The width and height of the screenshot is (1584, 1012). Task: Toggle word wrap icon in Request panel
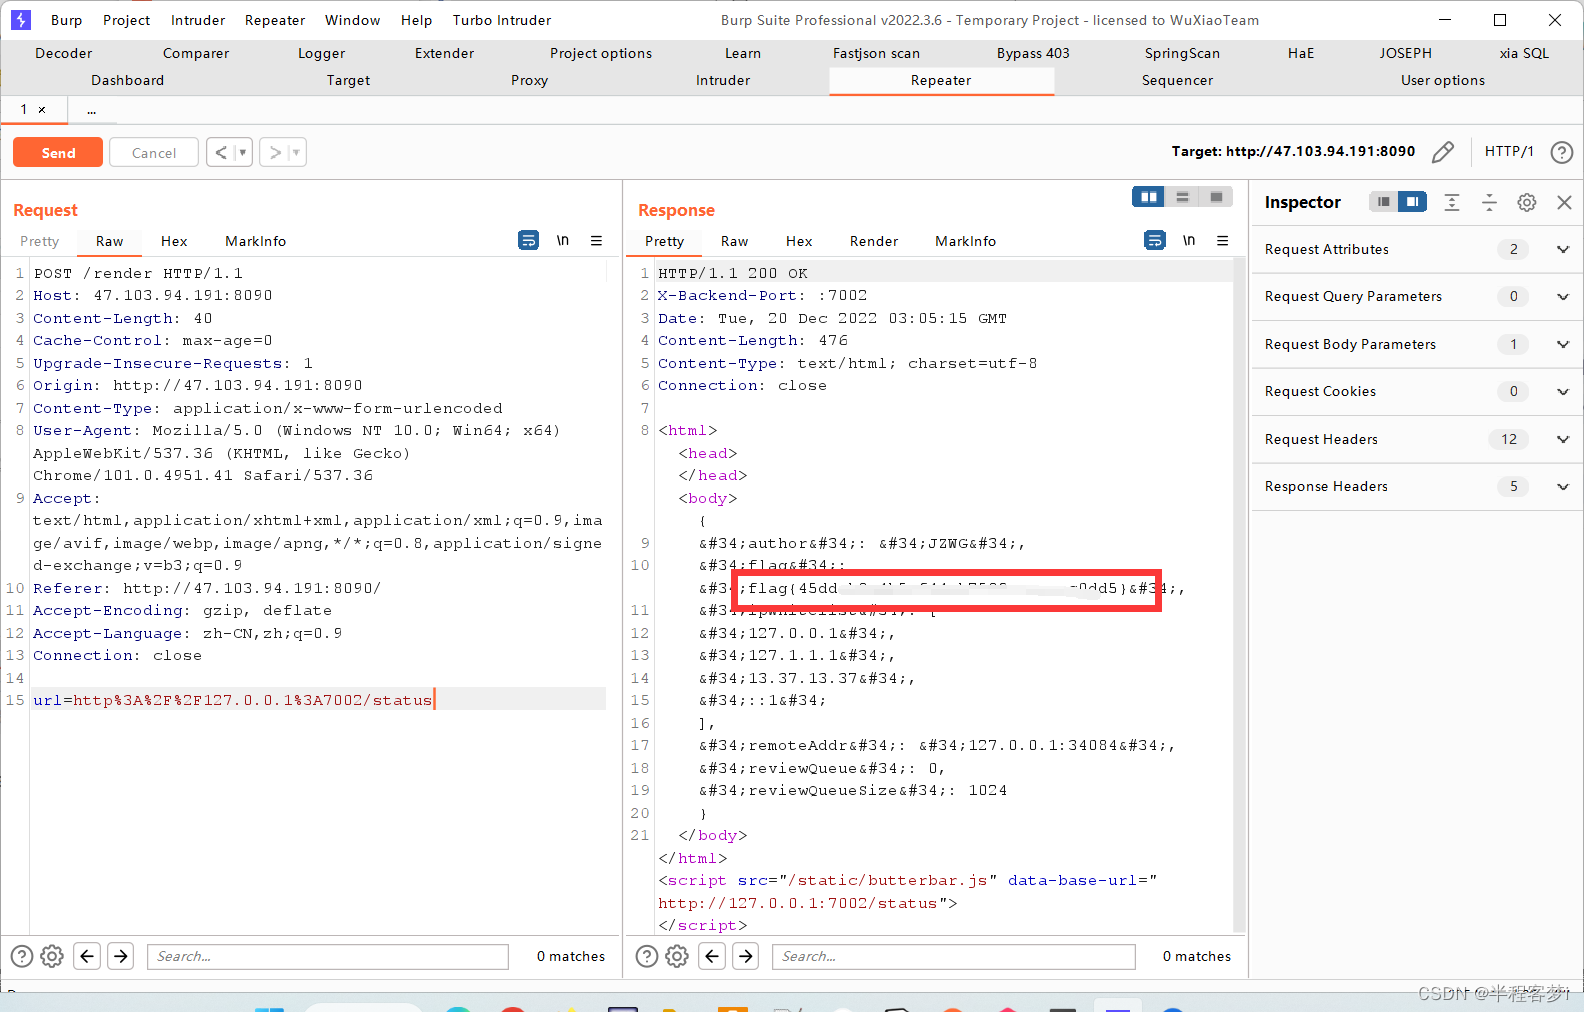[x=528, y=240]
